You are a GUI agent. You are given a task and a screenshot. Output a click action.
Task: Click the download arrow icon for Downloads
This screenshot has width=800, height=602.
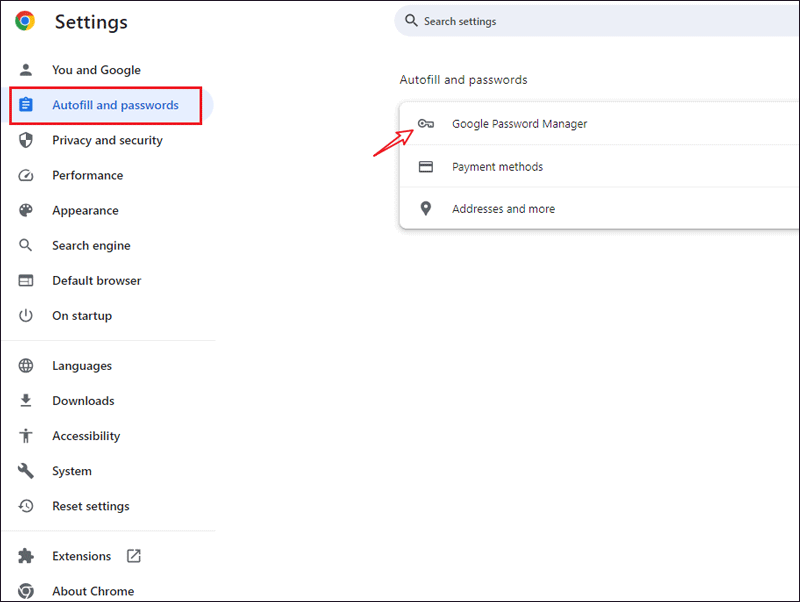[x=26, y=400]
